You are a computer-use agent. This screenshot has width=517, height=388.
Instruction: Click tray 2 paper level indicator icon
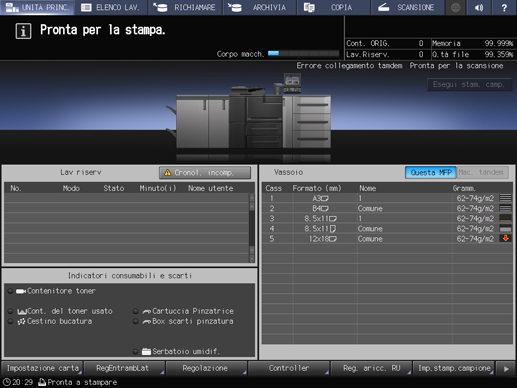[505, 208]
